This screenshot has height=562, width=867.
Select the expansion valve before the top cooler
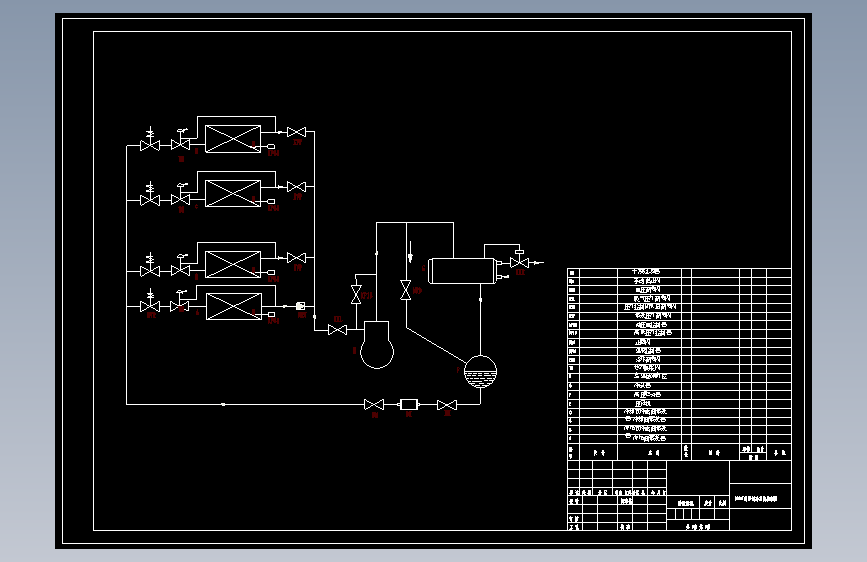[x=181, y=140]
